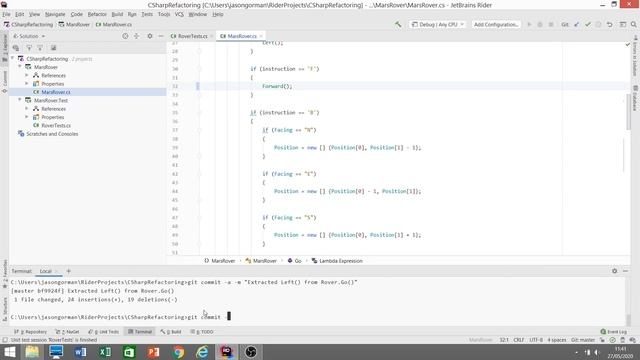Open the Tests menu
The image size is (640, 360).
(147, 14)
